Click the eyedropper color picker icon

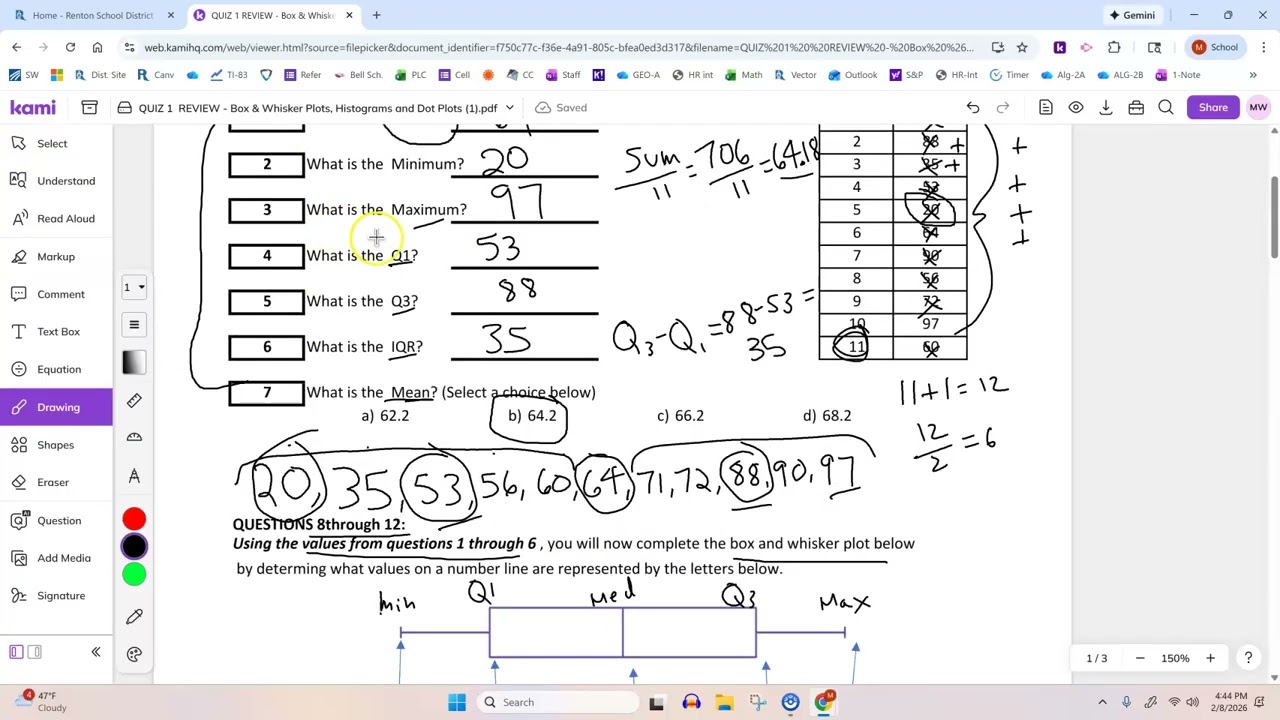(x=134, y=616)
